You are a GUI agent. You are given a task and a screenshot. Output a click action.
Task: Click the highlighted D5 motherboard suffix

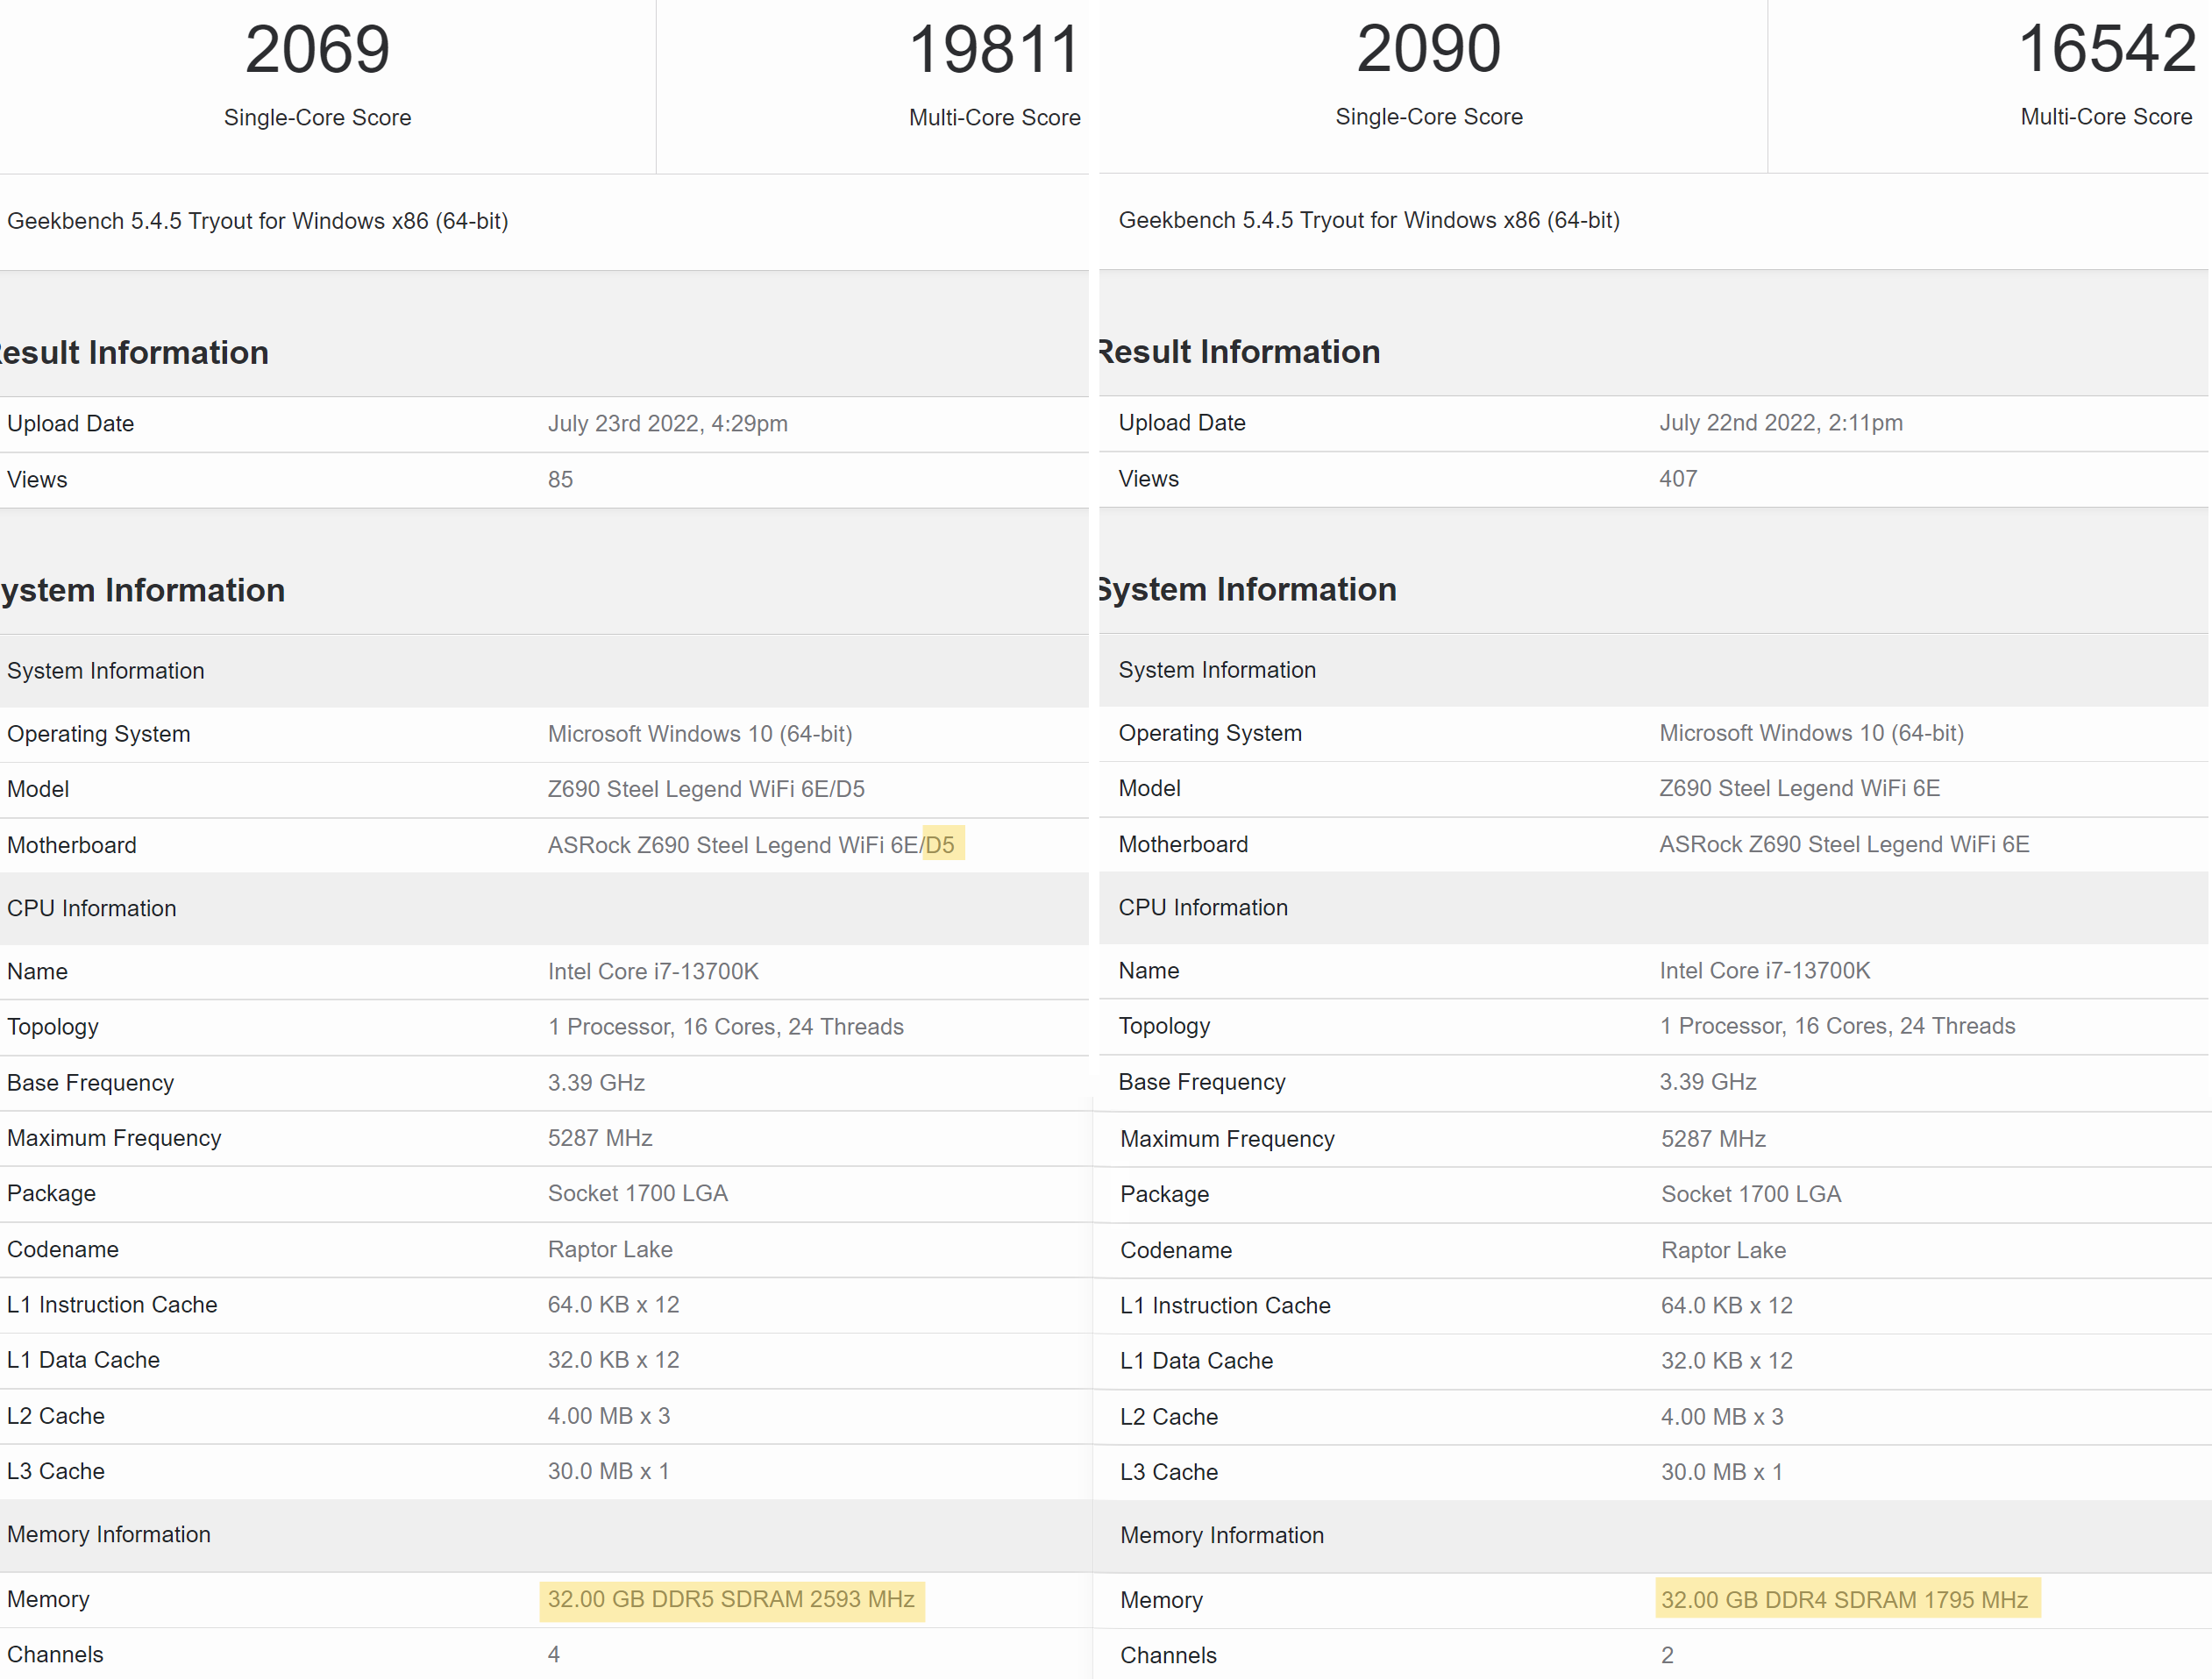940,845
